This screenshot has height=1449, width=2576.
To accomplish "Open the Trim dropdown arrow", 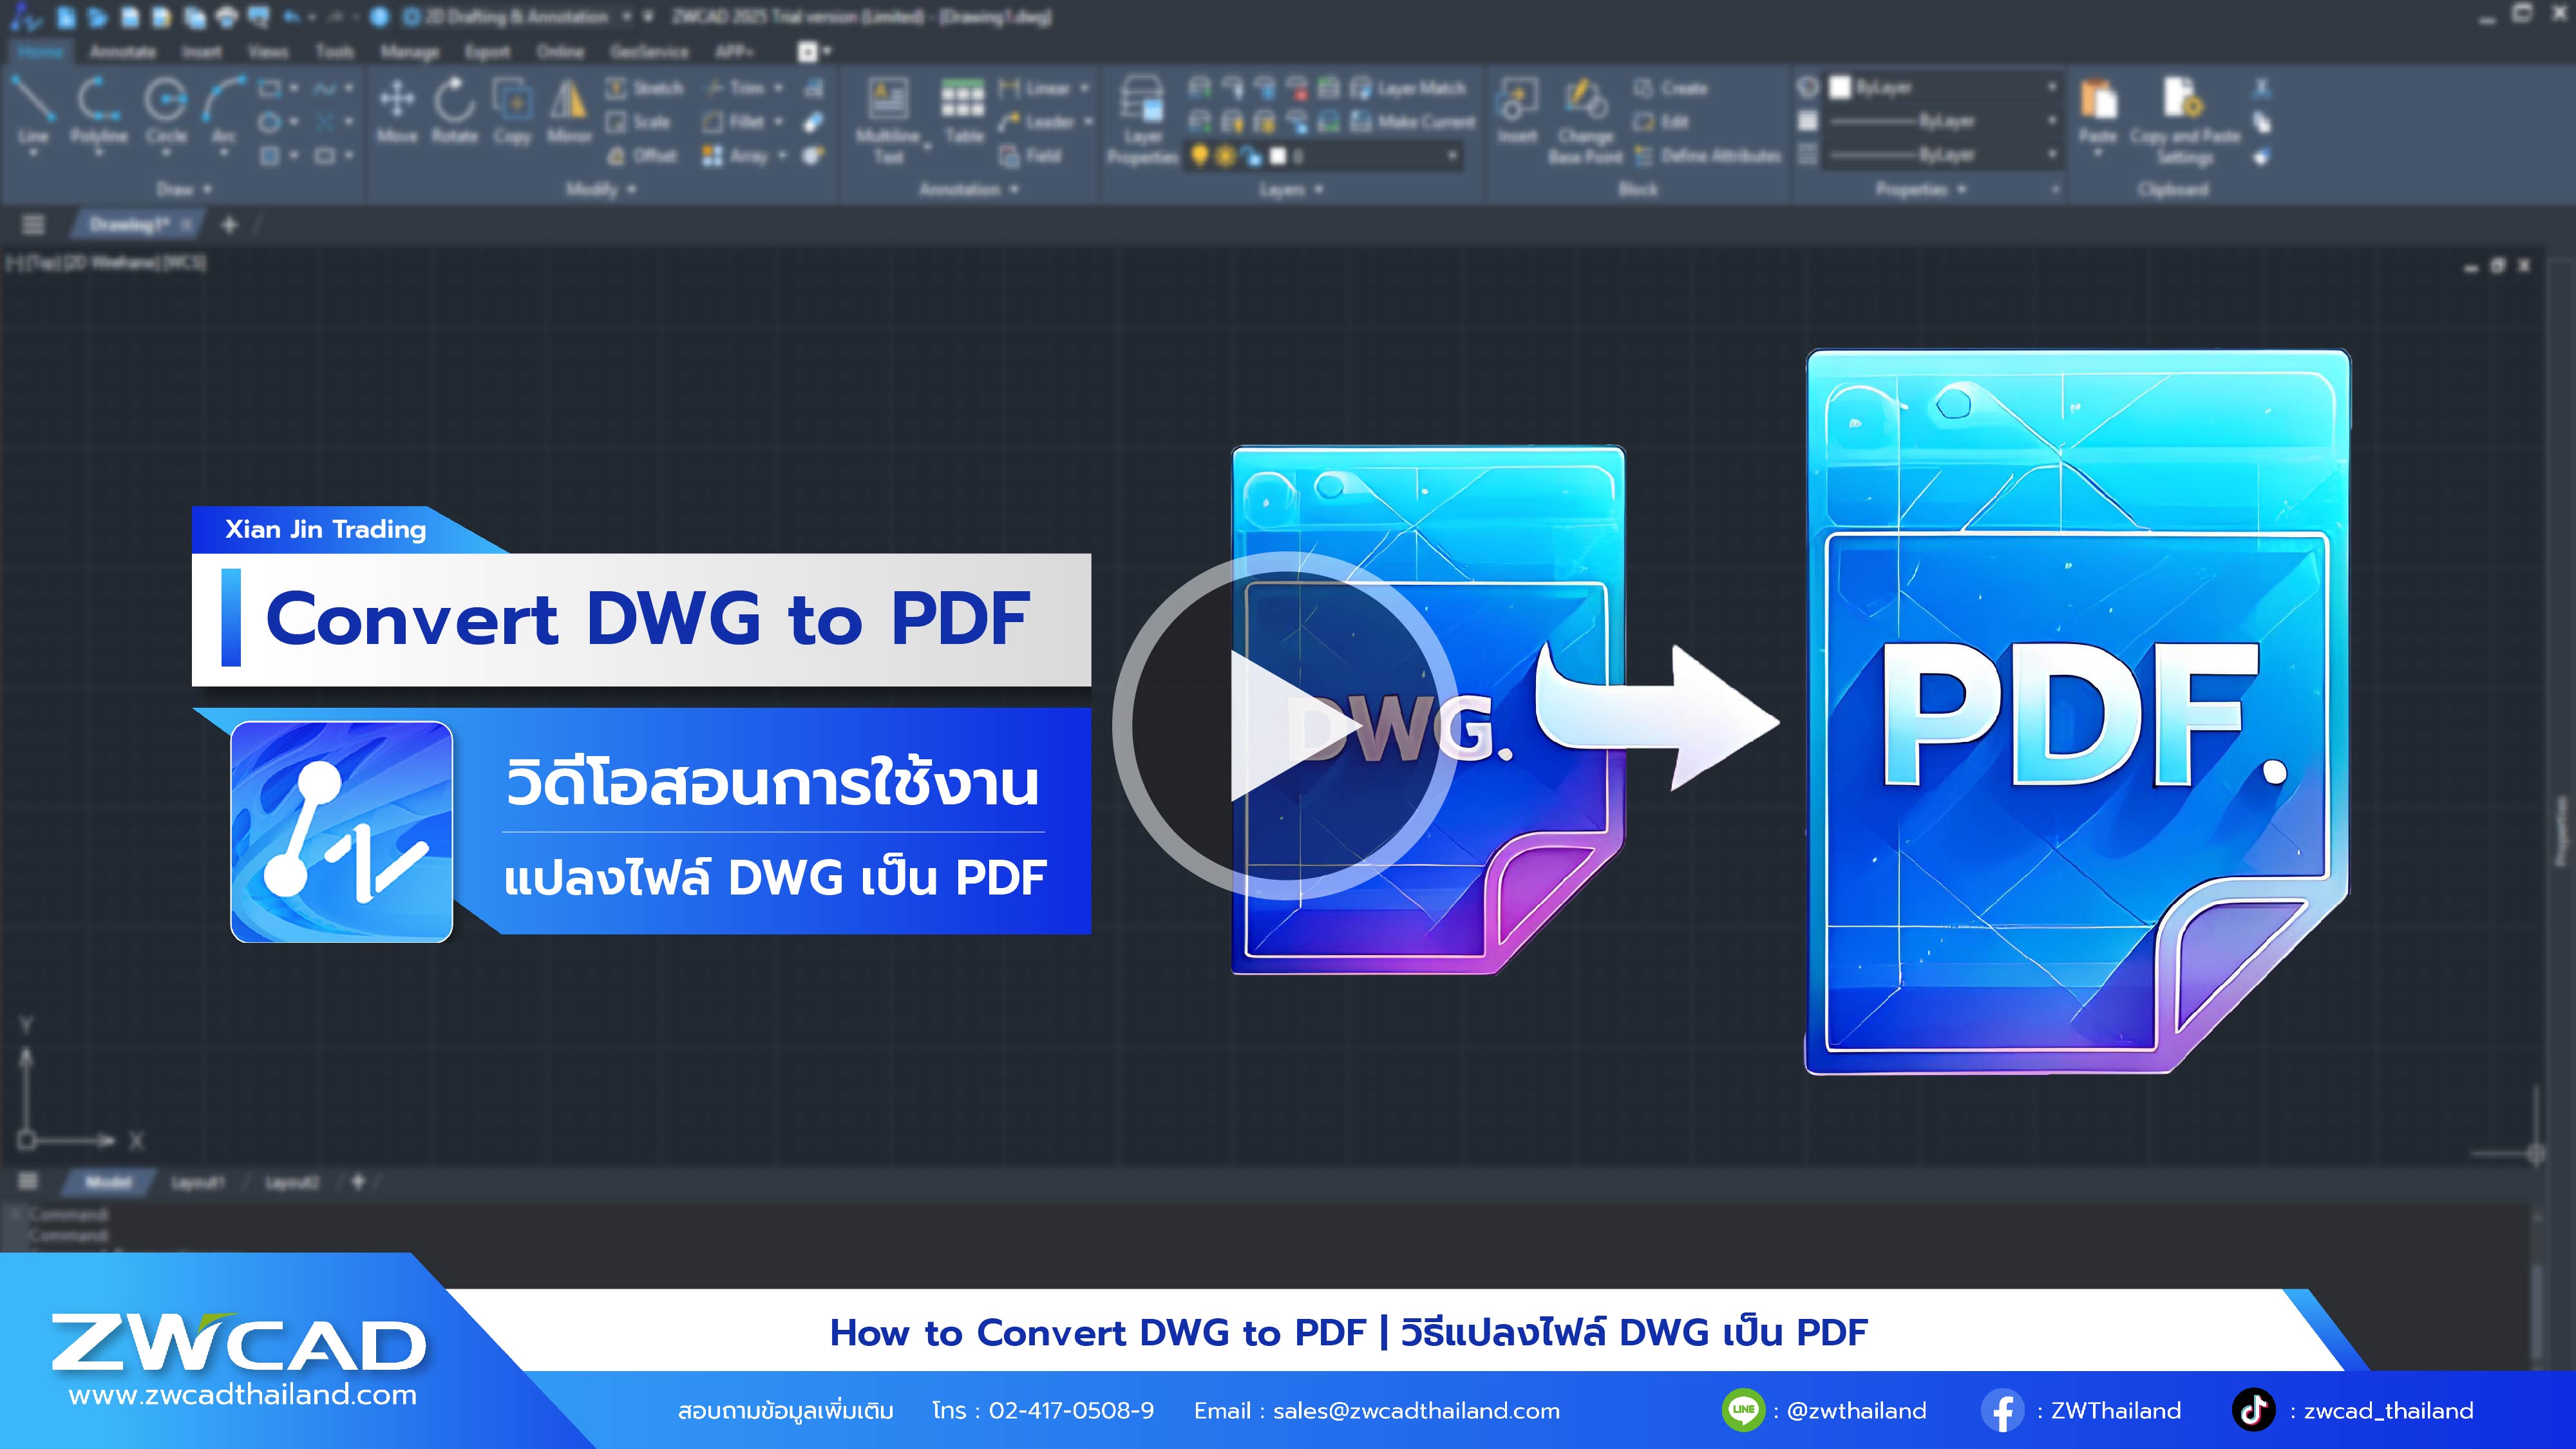I will coord(779,88).
